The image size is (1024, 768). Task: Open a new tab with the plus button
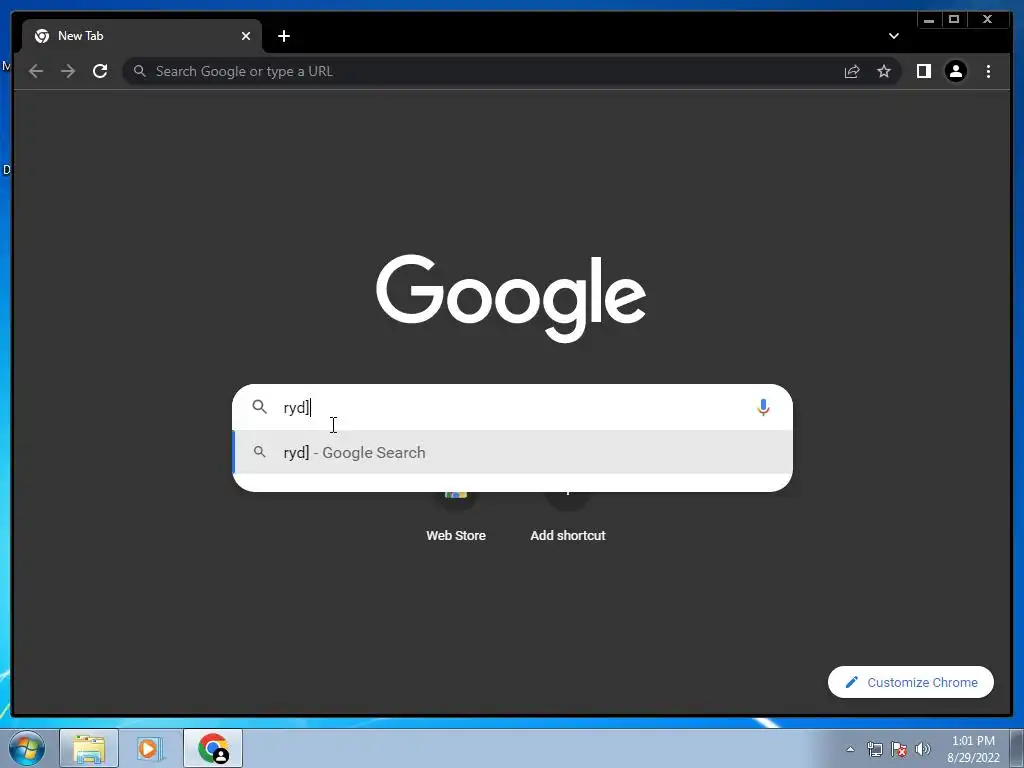click(x=283, y=36)
